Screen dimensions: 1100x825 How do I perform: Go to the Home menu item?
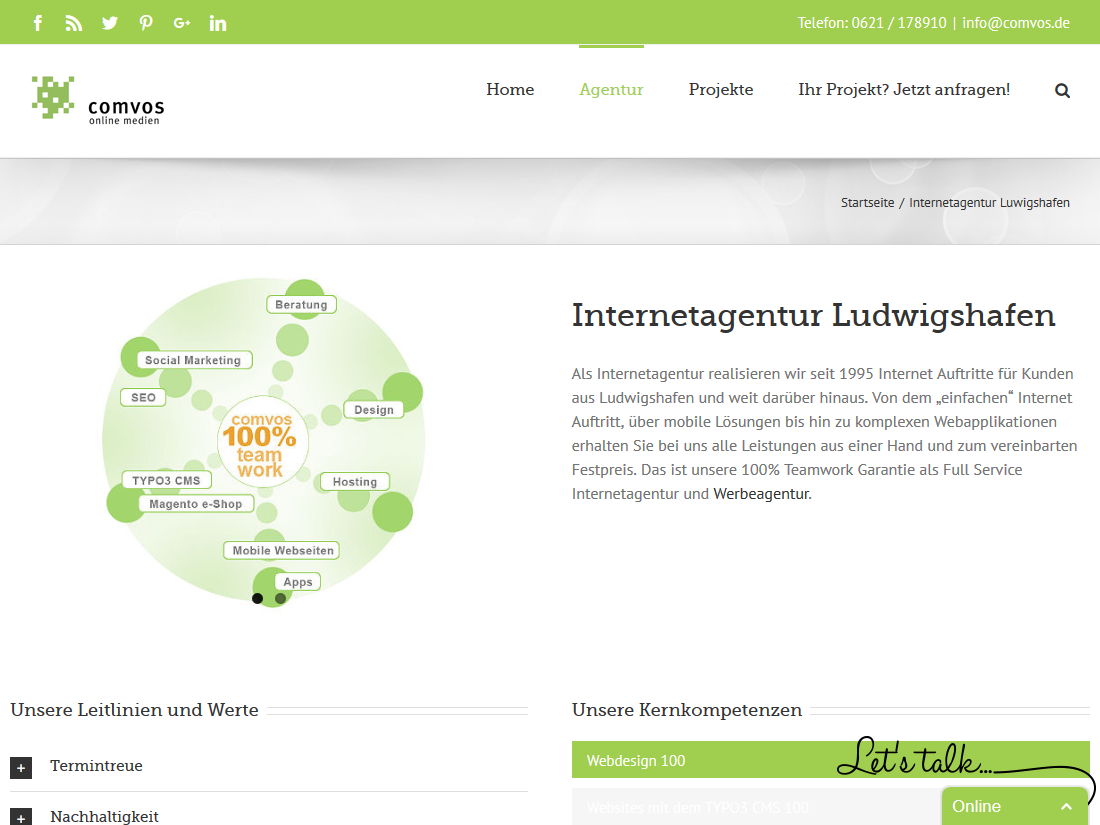[x=510, y=90]
